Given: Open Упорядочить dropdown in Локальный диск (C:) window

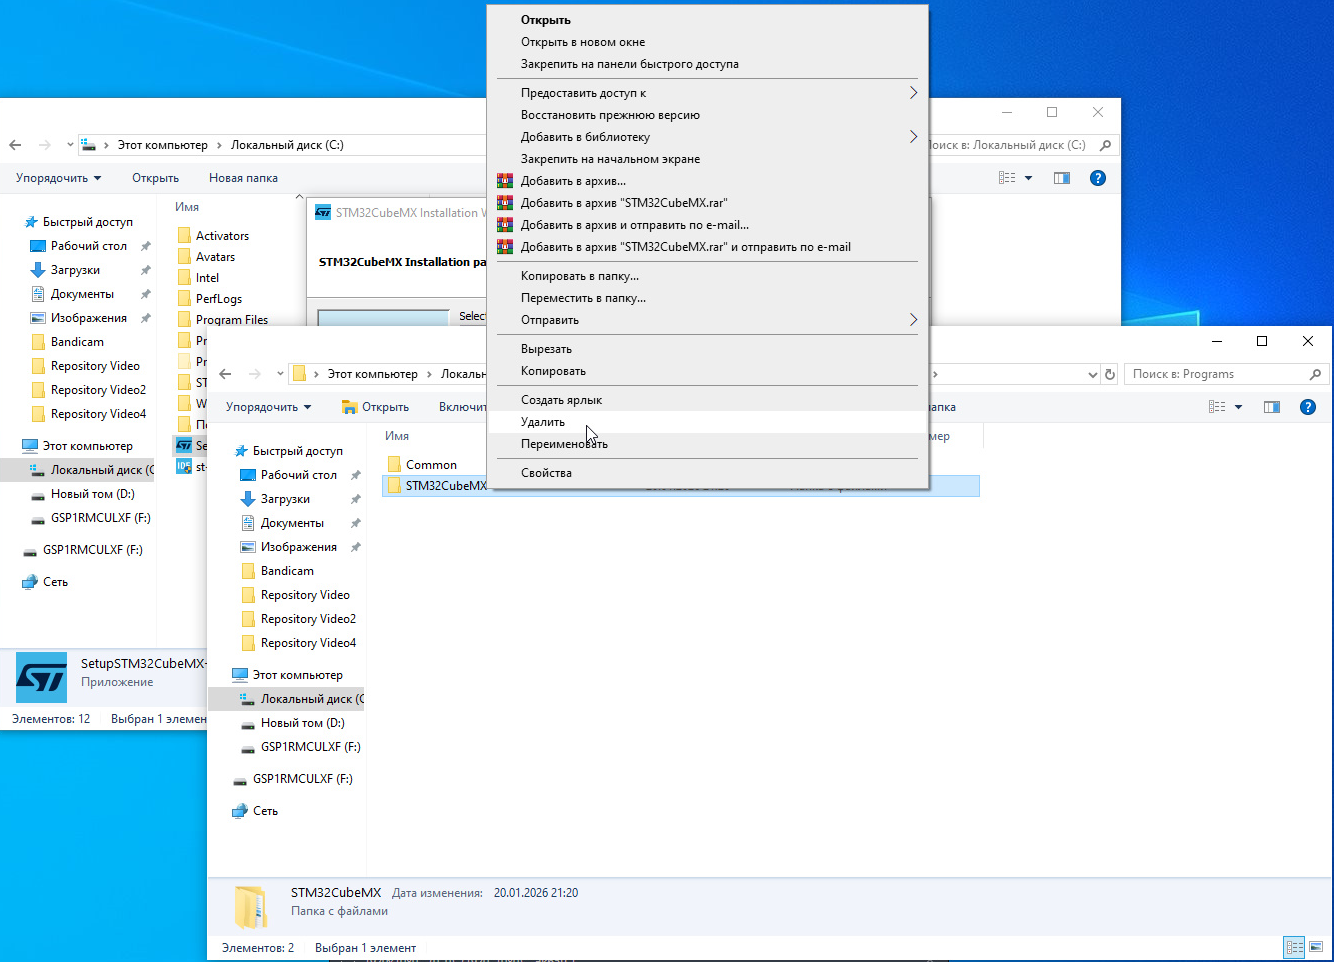Looking at the screenshot, I should pos(58,178).
